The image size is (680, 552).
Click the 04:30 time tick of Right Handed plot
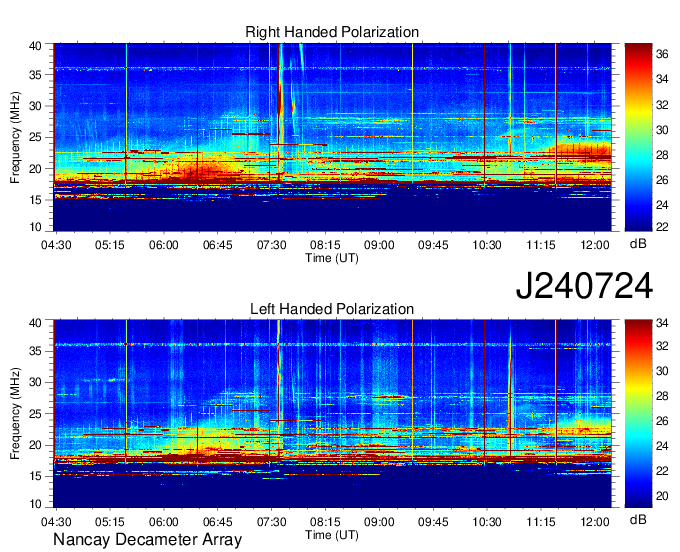[56, 245]
